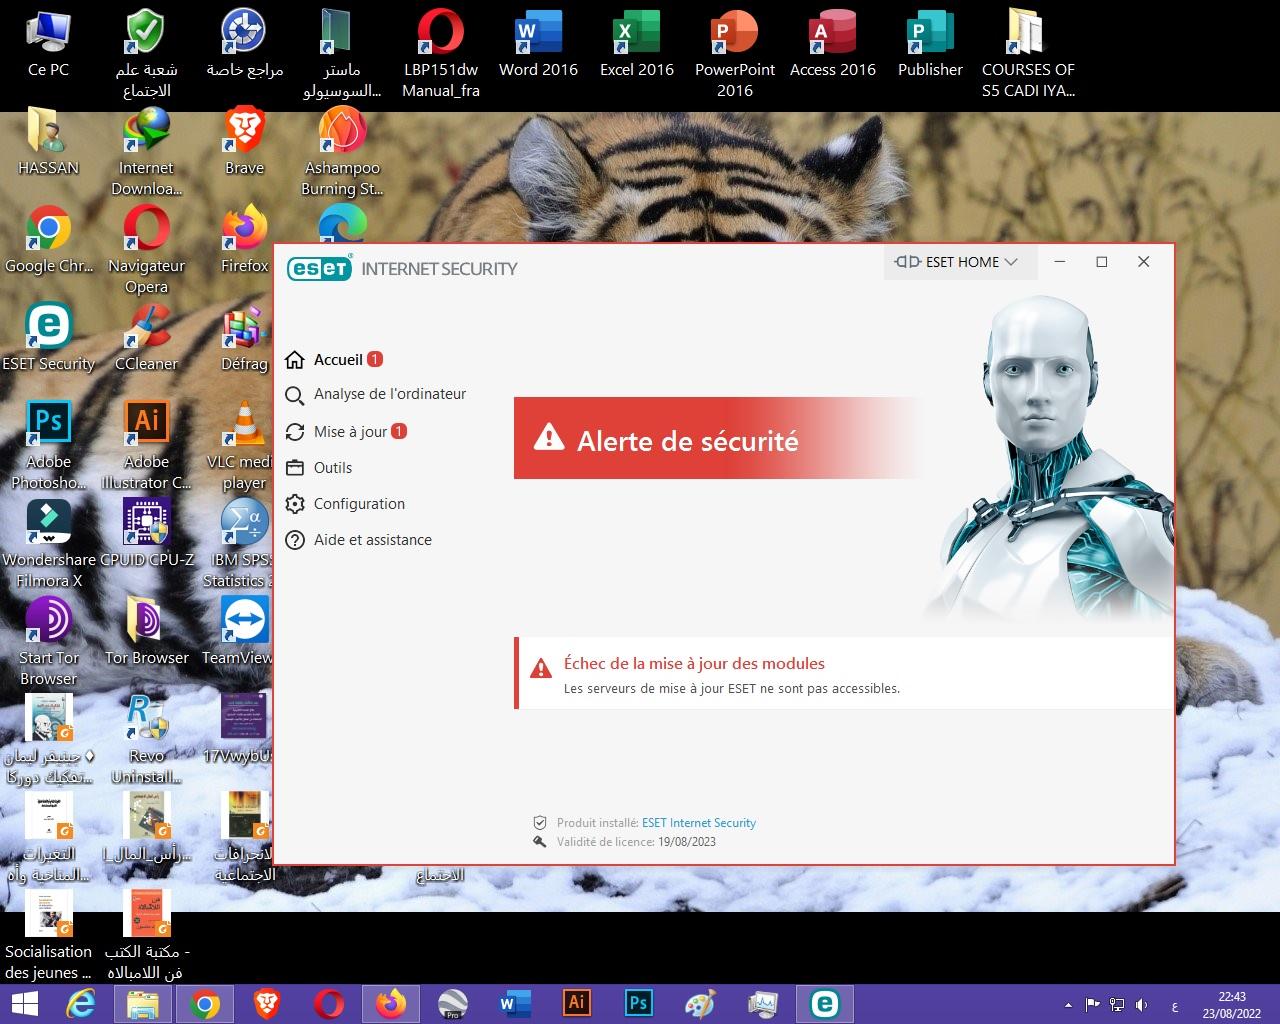The height and width of the screenshot is (1024, 1280).
Task: Open Illustrator from the taskbar
Action: (577, 1003)
